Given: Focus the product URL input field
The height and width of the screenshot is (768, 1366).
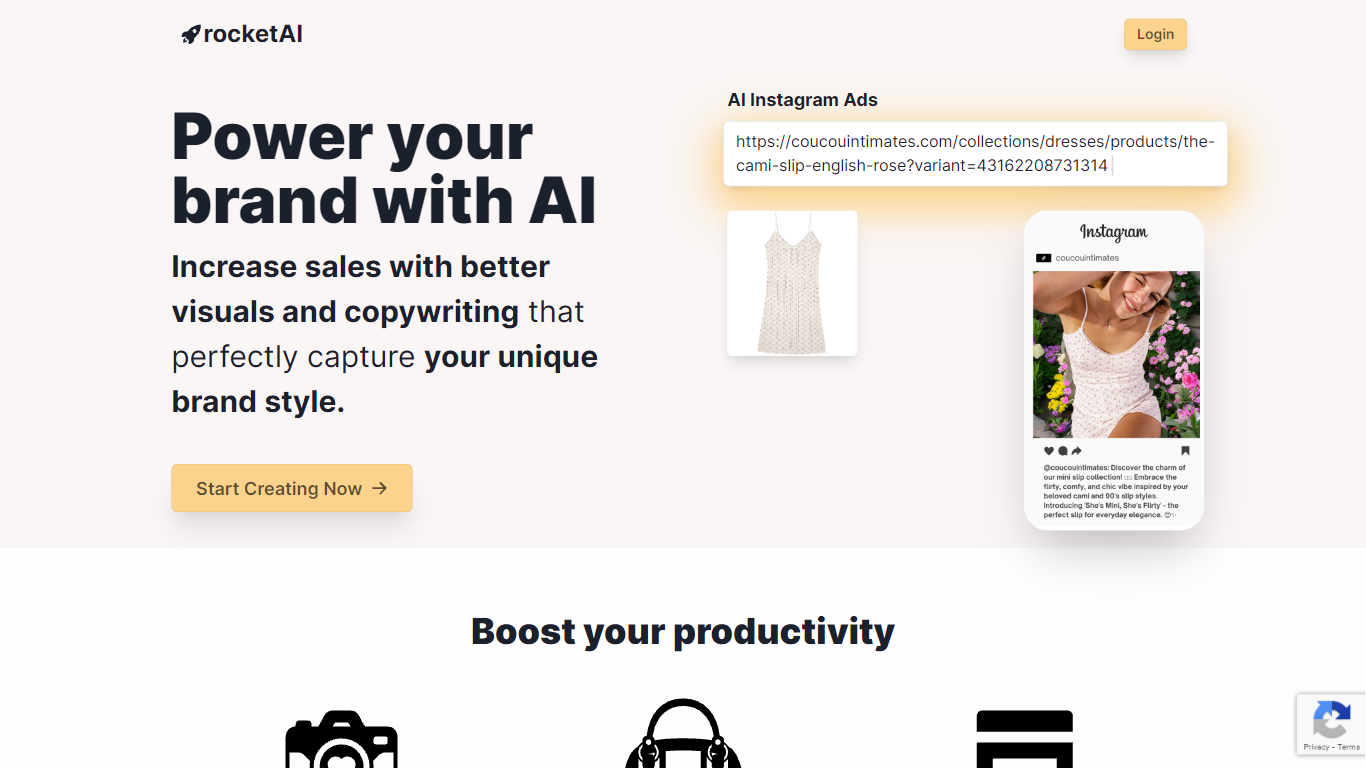Looking at the screenshot, I should click(x=975, y=154).
